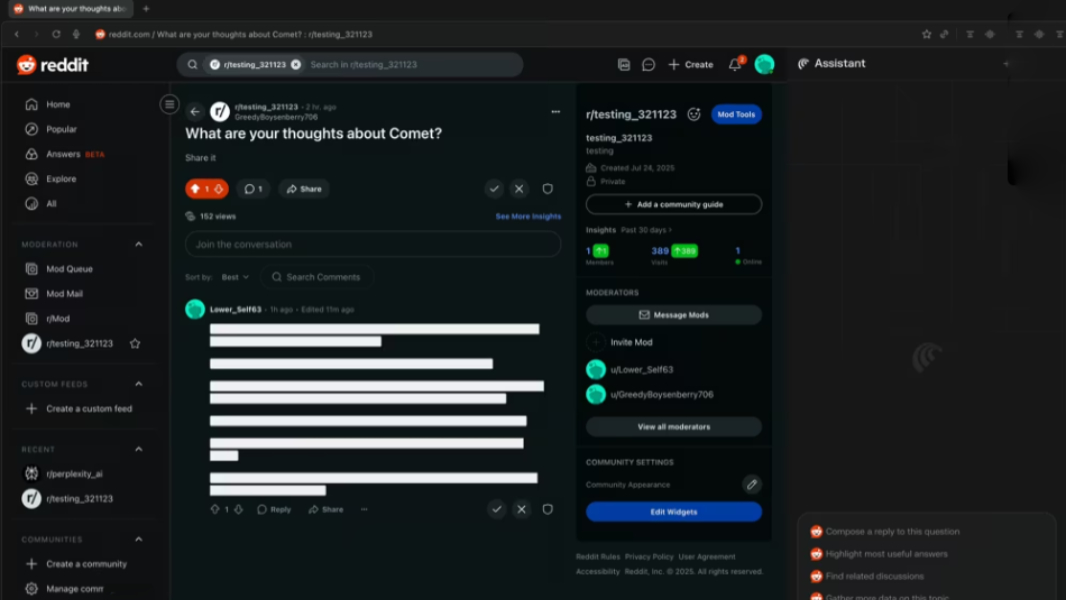Collapse sidebar with hamburger toggle
This screenshot has height=600, width=1066.
coord(169,105)
